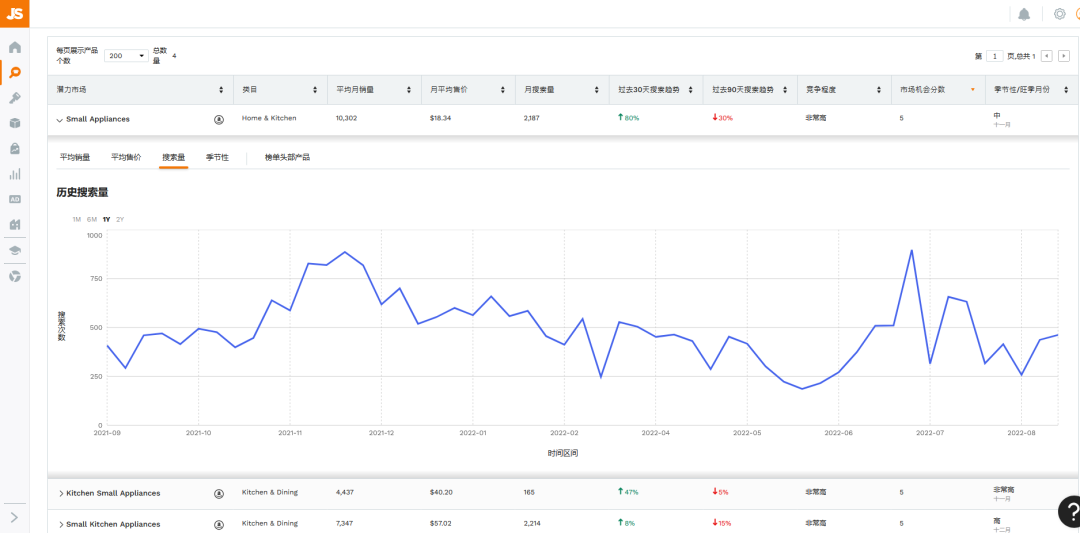This screenshot has height=533, width=1080.
Task: Click the page number input field
Action: [x=995, y=56]
